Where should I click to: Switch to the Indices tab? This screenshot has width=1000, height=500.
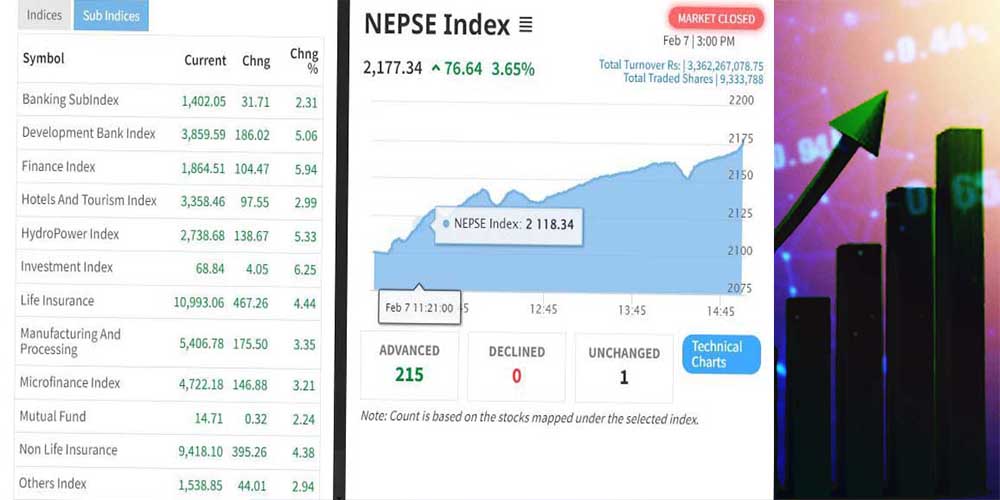click(x=44, y=15)
